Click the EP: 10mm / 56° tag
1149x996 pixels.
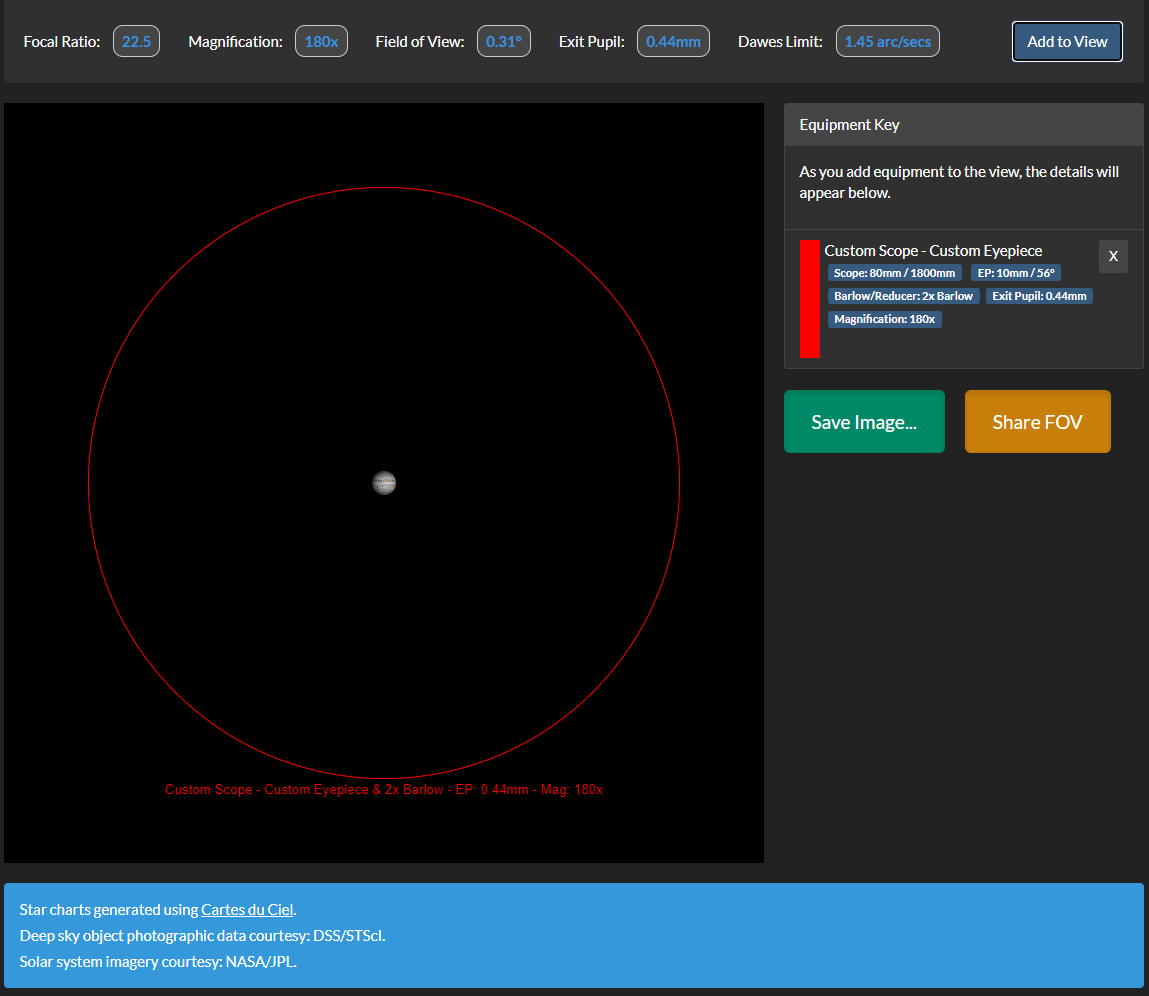pyautogui.click(x=1016, y=272)
